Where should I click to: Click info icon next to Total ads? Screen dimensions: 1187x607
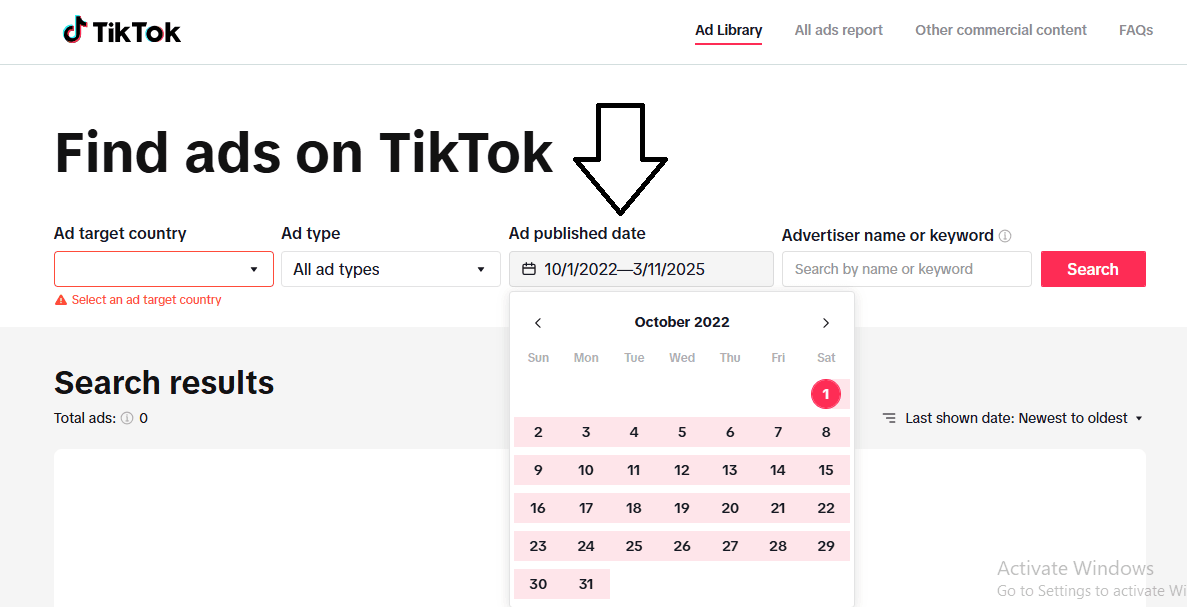[127, 419]
